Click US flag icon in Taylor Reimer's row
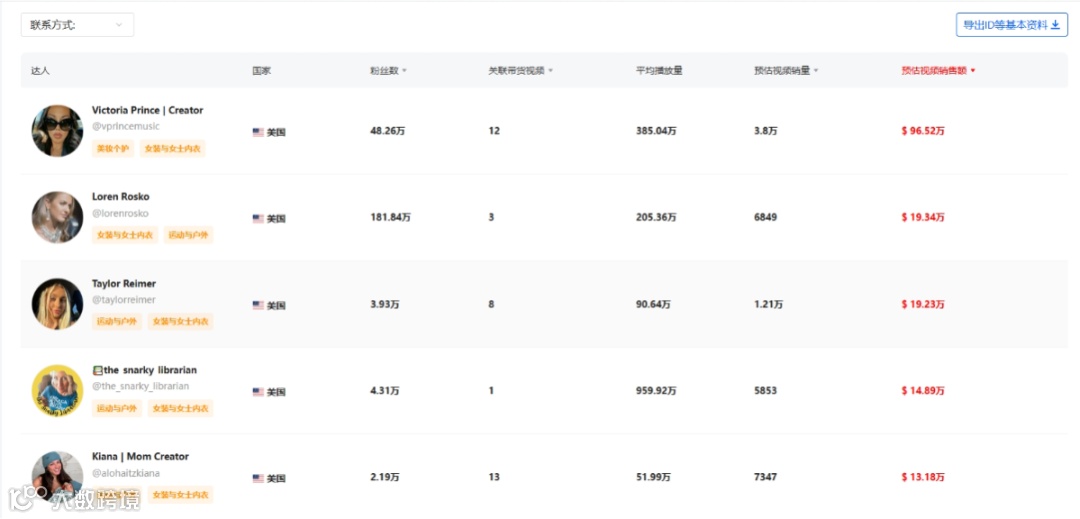Image resolution: width=1080 pixels, height=519 pixels. pyautogui.click(x=258, y=305)
